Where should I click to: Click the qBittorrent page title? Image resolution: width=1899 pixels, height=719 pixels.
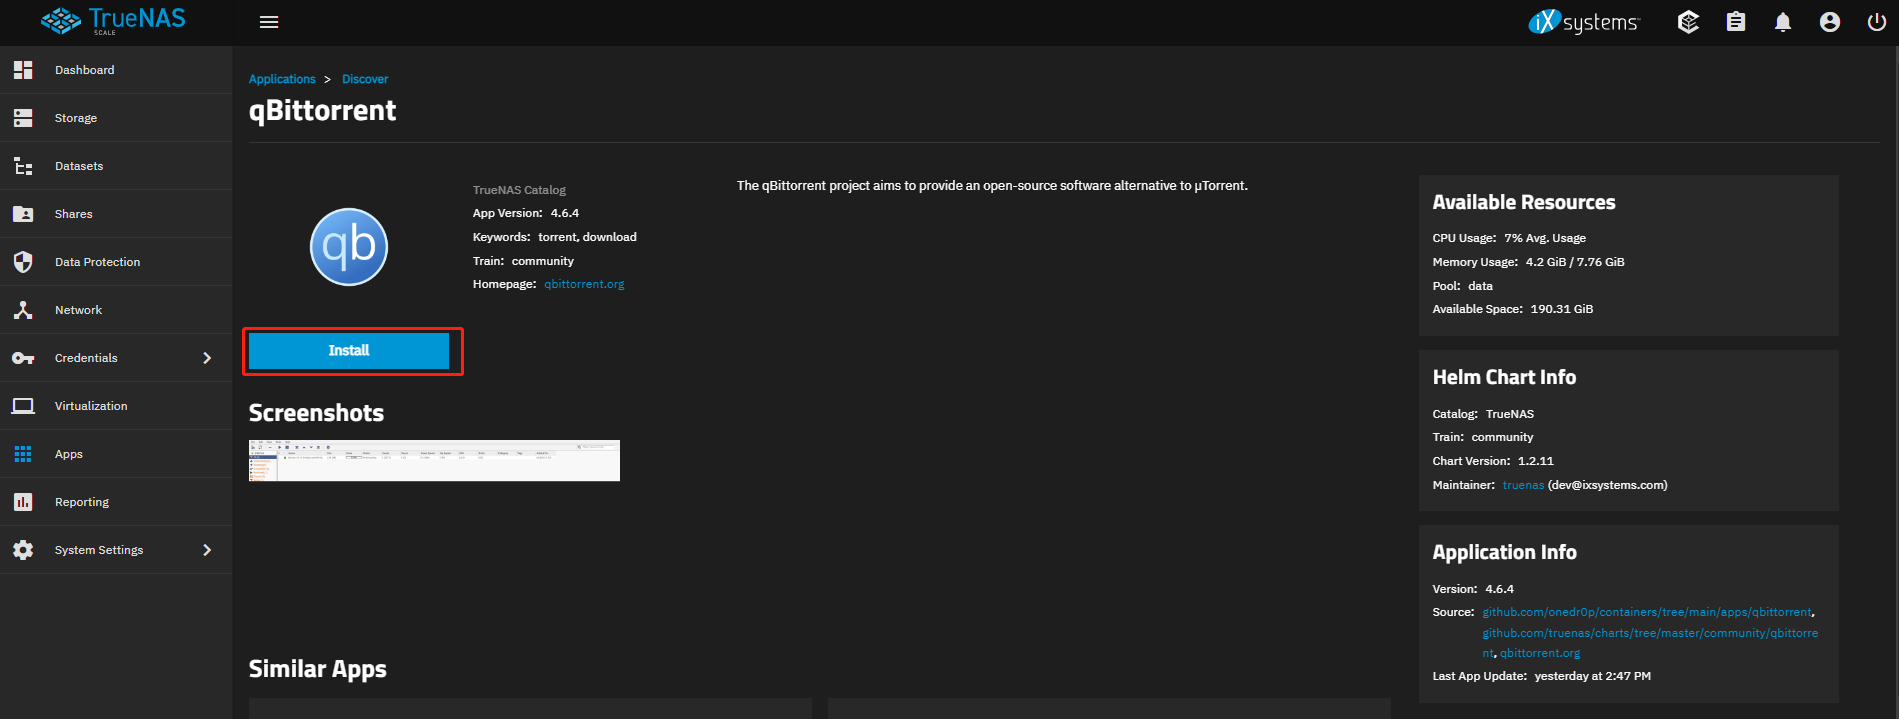(322, 110)
